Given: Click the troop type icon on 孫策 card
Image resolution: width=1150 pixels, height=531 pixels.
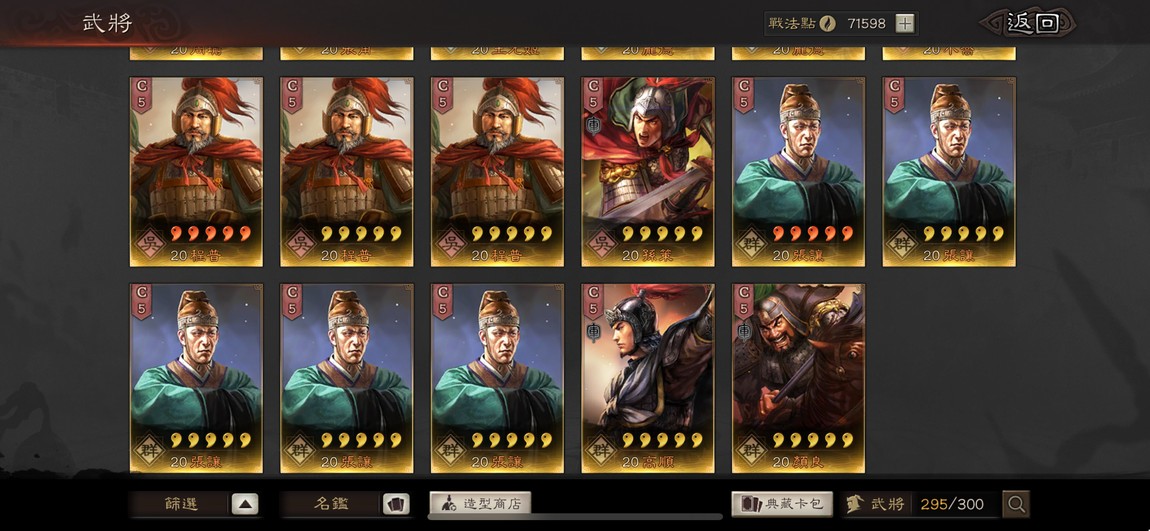Looking at the screenshot, I should point(593,127).
